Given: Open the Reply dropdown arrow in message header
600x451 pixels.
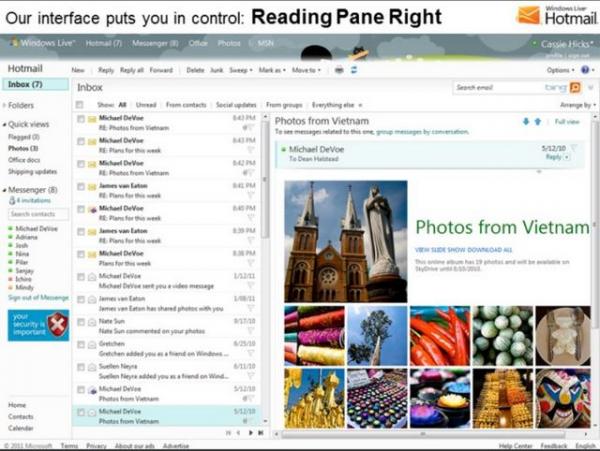Looking at the screenshot, I should (566, 157).
